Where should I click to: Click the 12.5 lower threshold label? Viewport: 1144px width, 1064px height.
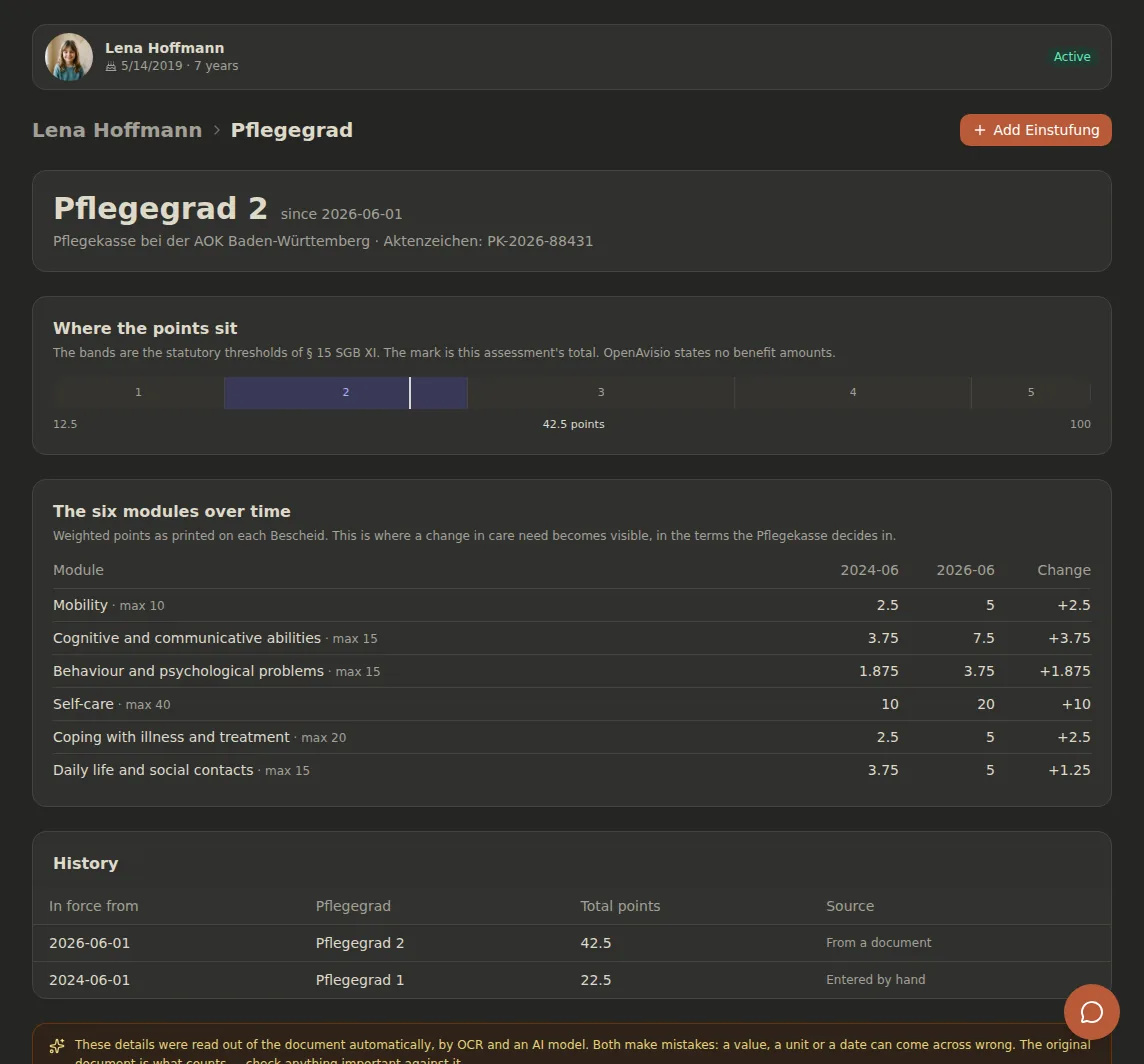[65, 424]
